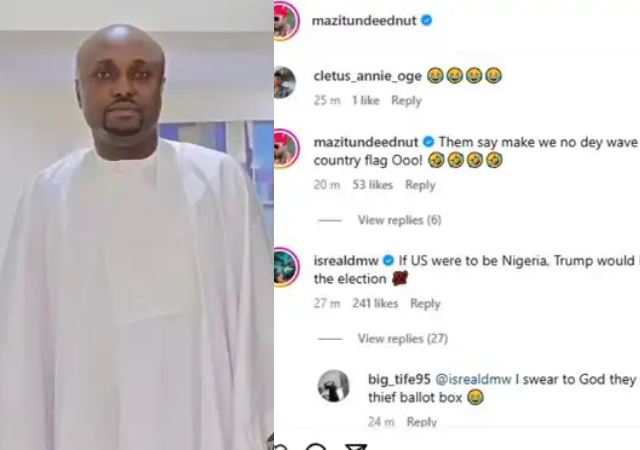Open the @isrealdmw mention link
The height and width of the screenshot is (450, 640).
pos(473,379)
